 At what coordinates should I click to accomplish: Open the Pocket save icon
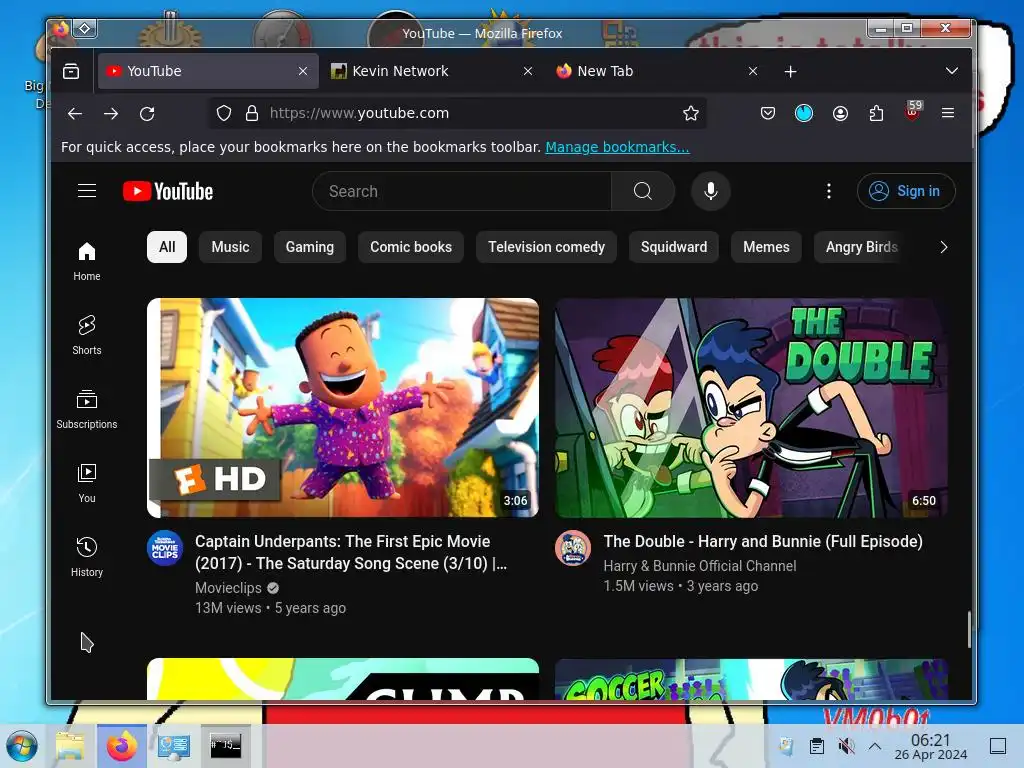[x=768, y=114]
